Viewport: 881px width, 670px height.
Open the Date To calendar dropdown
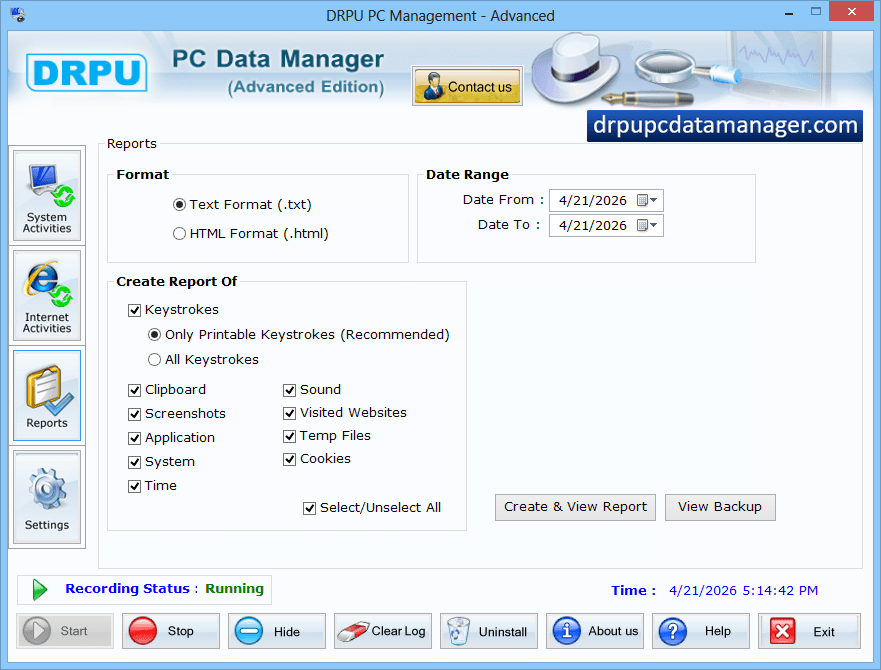647,225
